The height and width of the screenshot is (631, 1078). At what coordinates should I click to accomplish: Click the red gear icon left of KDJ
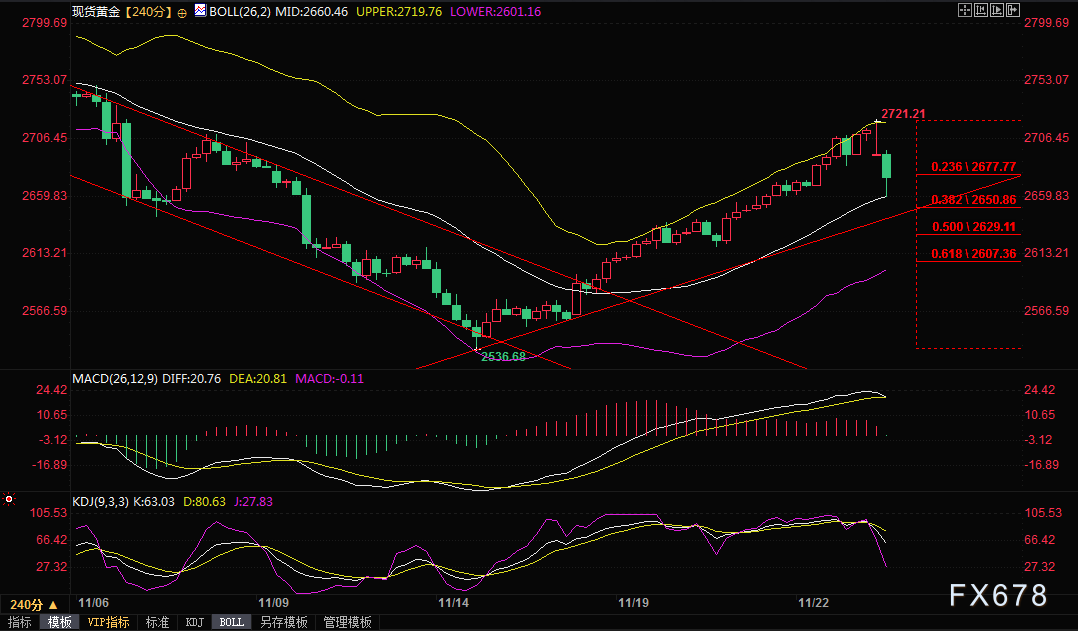point(9,498)
